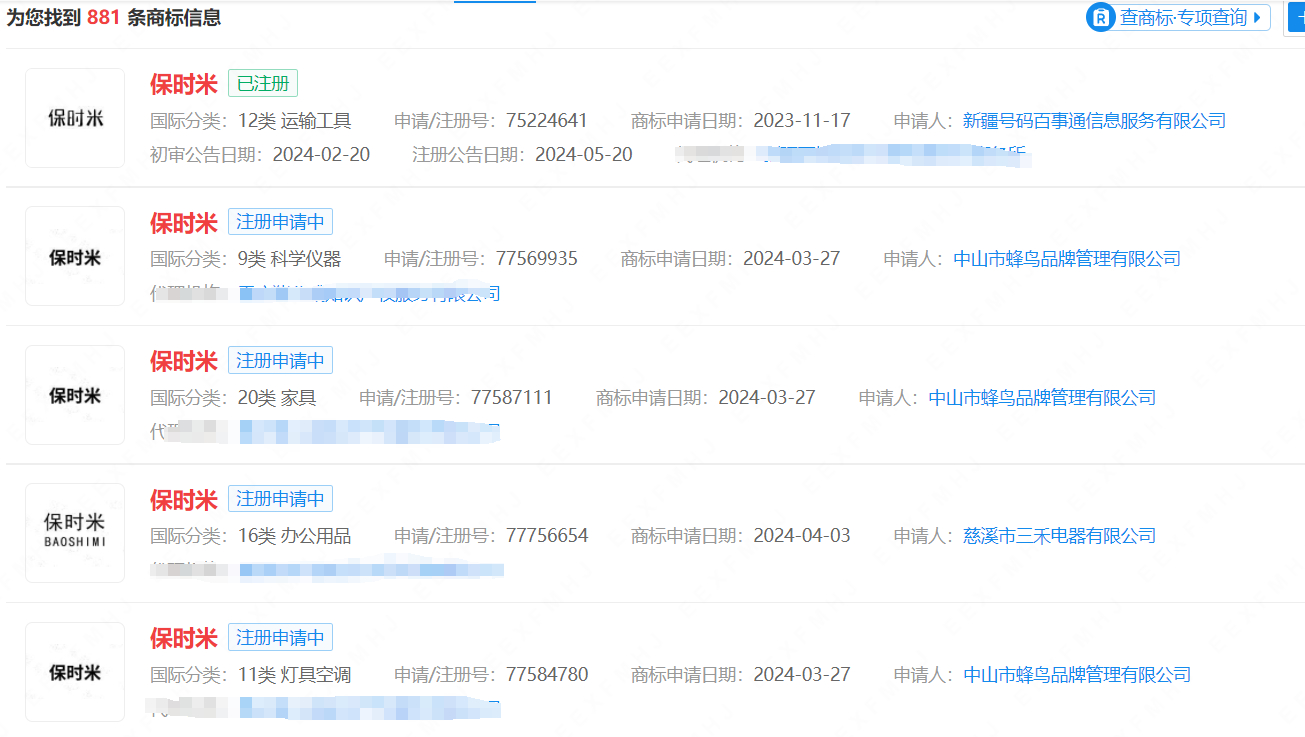
Task: Open the 保时米 title with 已注册 status
Action: pos(184,84)
